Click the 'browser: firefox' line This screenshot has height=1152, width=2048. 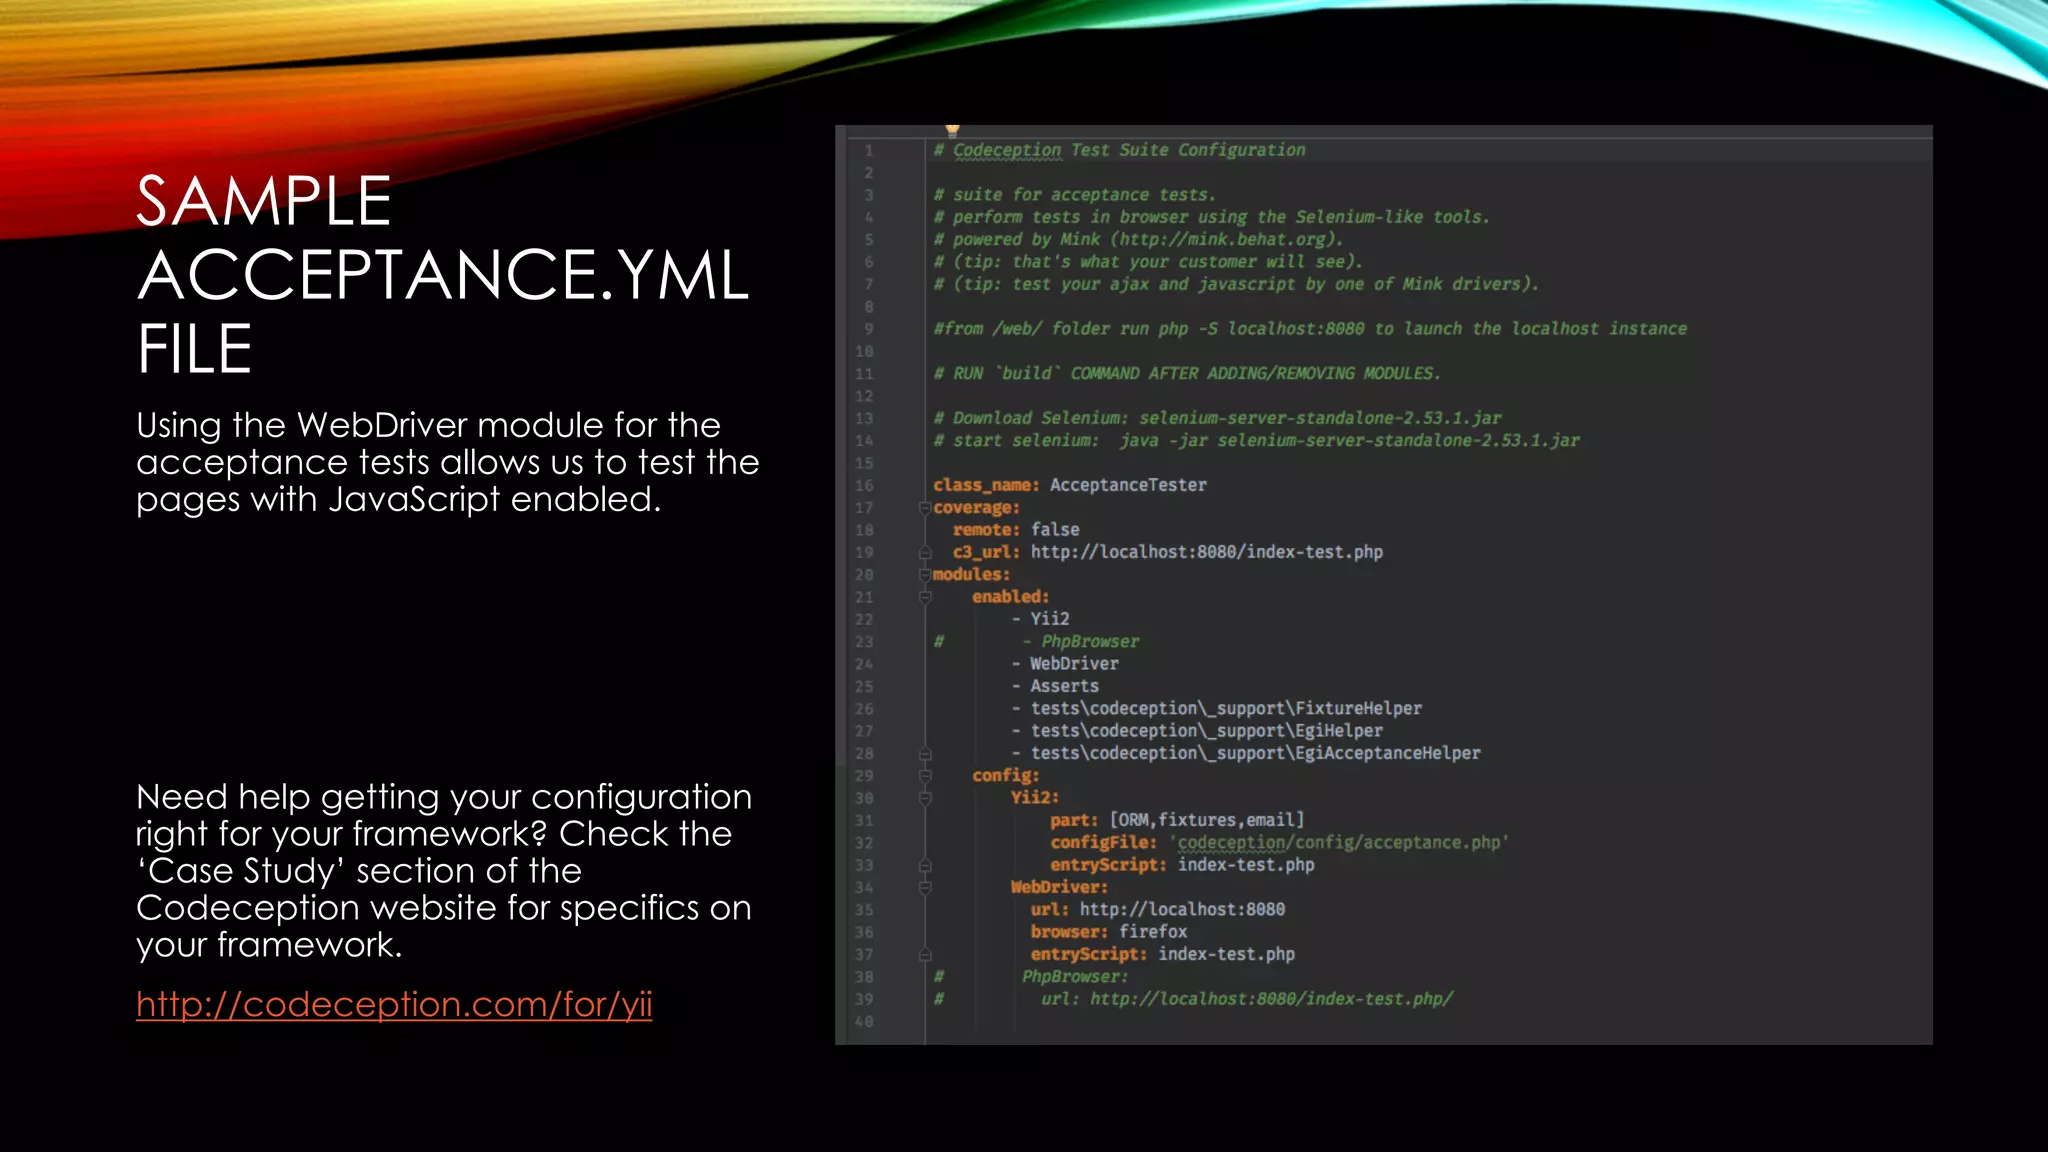(1109, 932)
